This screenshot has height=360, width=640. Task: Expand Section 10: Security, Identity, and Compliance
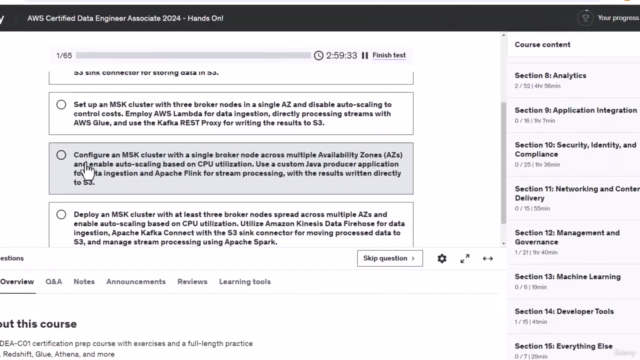(x=573, y=154)
